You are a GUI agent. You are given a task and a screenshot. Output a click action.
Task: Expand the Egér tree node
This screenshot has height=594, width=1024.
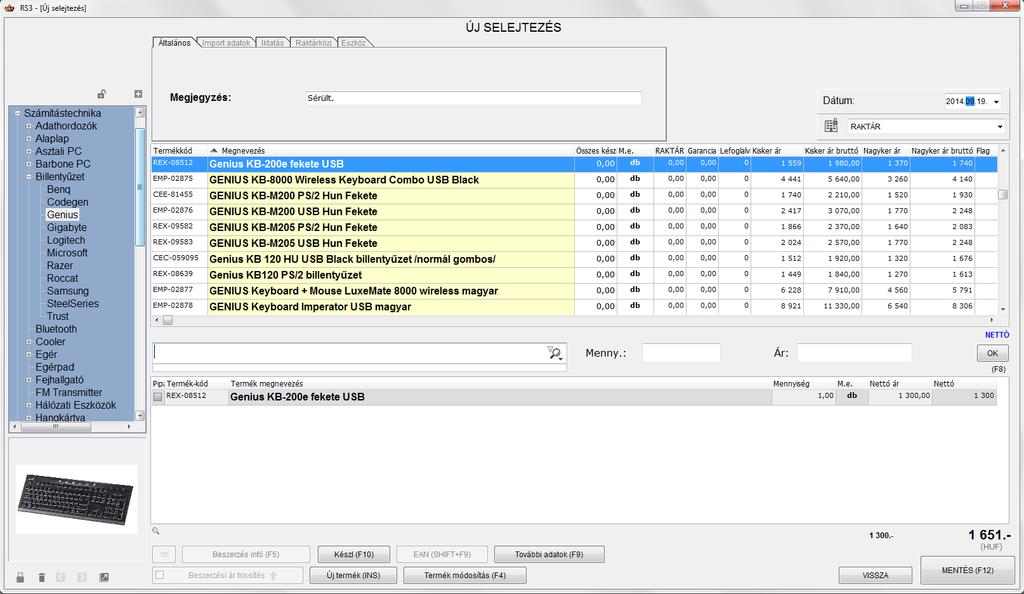click(29, 354)
